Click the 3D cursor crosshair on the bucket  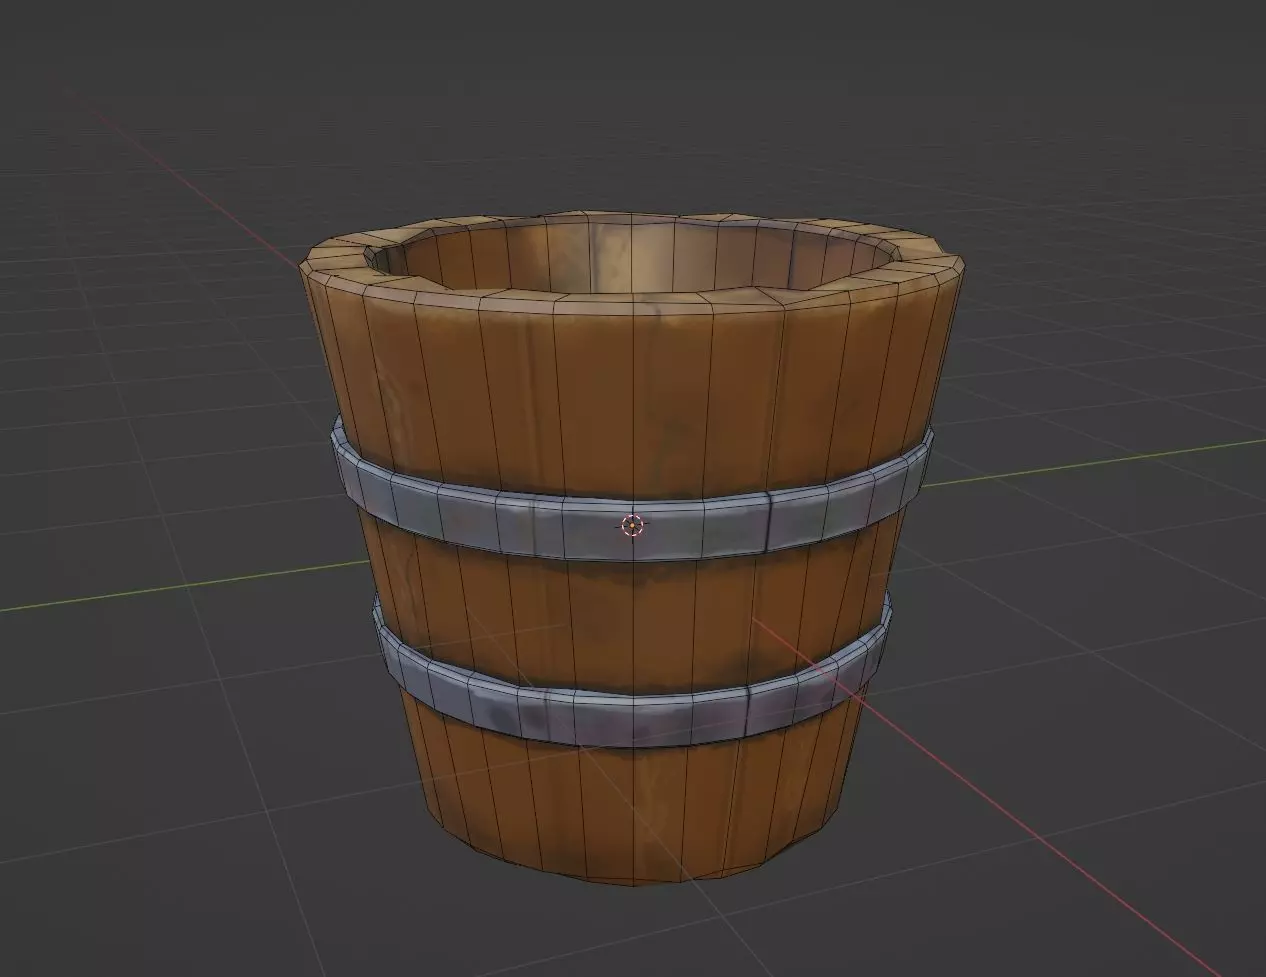632,525
